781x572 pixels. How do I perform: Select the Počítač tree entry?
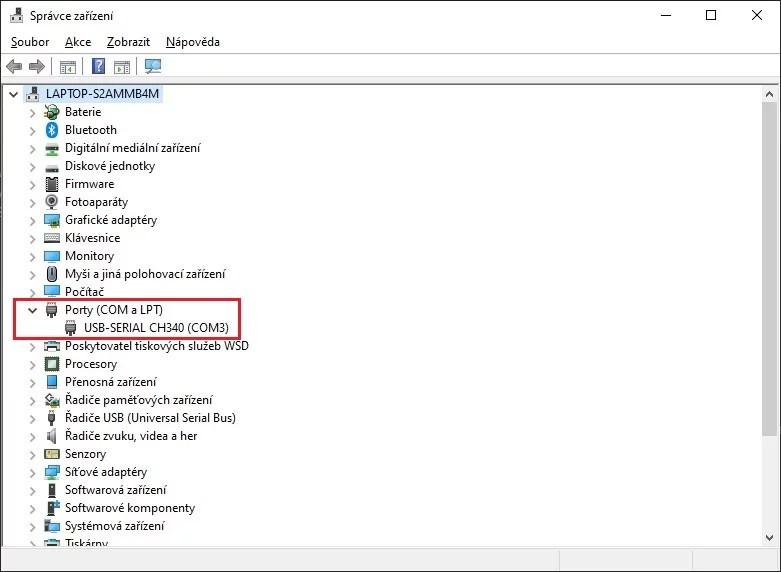click(85, 291)
